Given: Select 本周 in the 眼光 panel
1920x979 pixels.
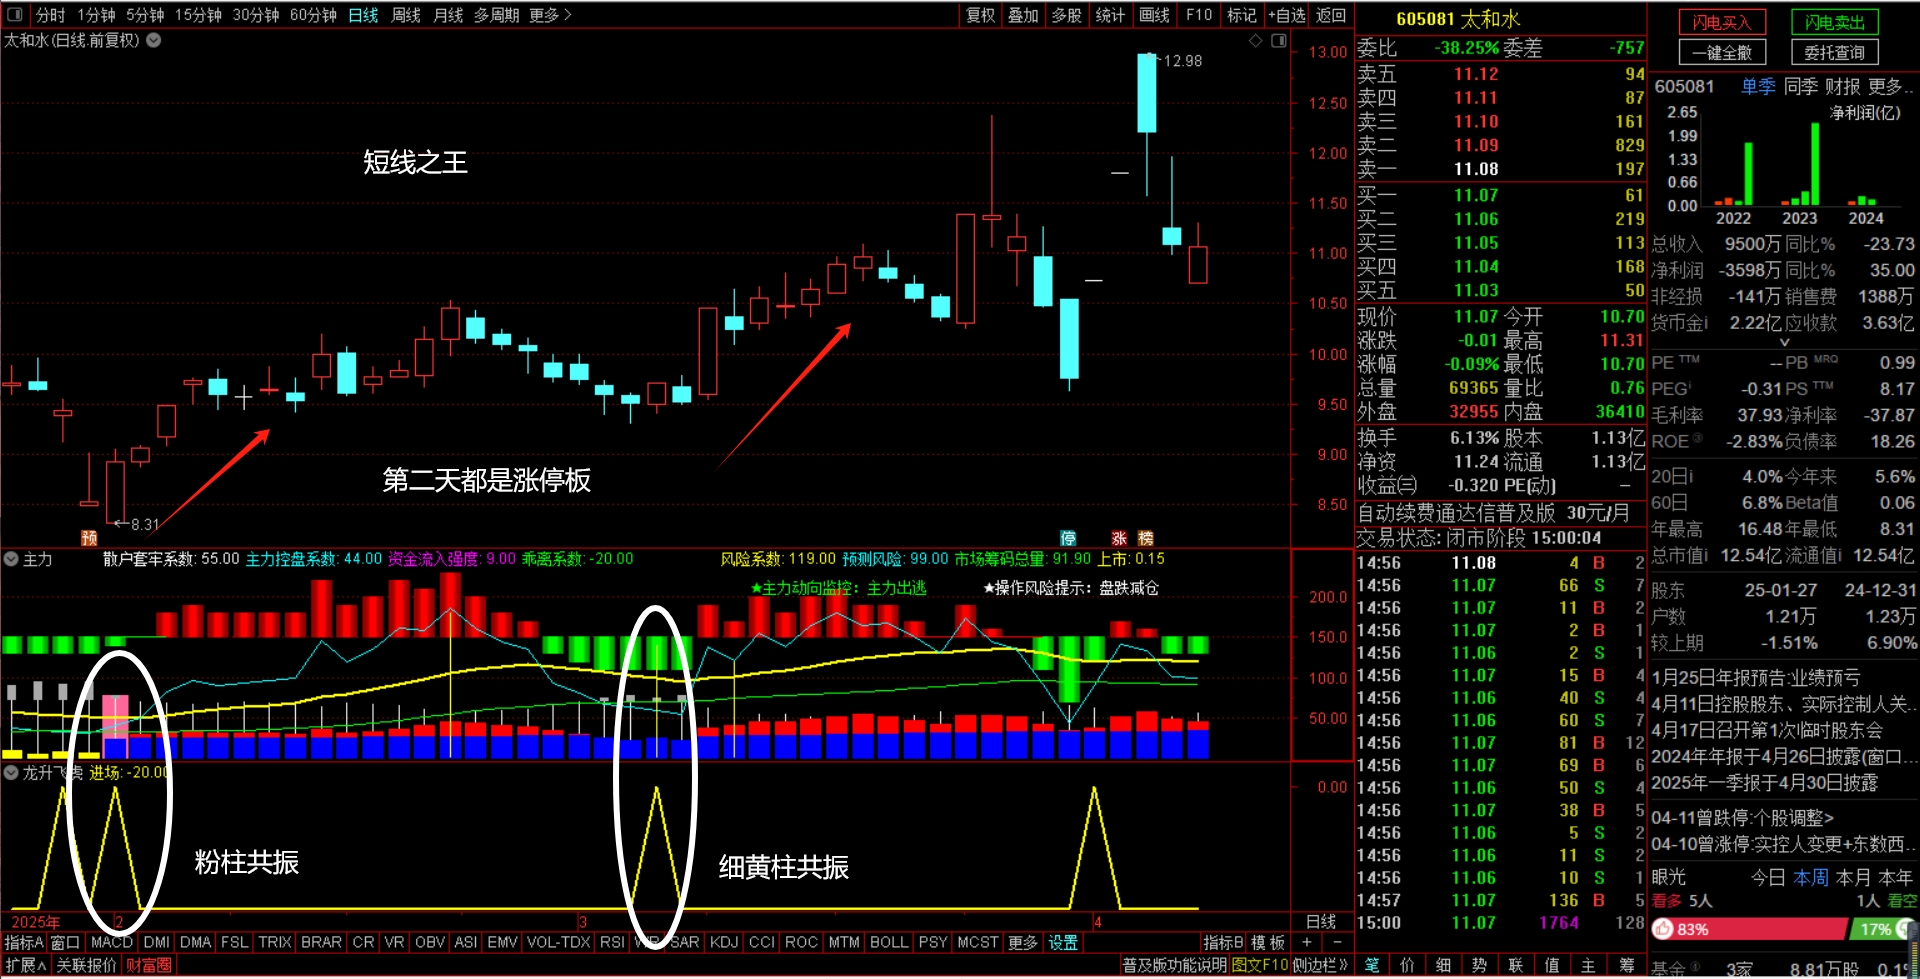Looking at the screenshot, I should [x=1811, y=877].
